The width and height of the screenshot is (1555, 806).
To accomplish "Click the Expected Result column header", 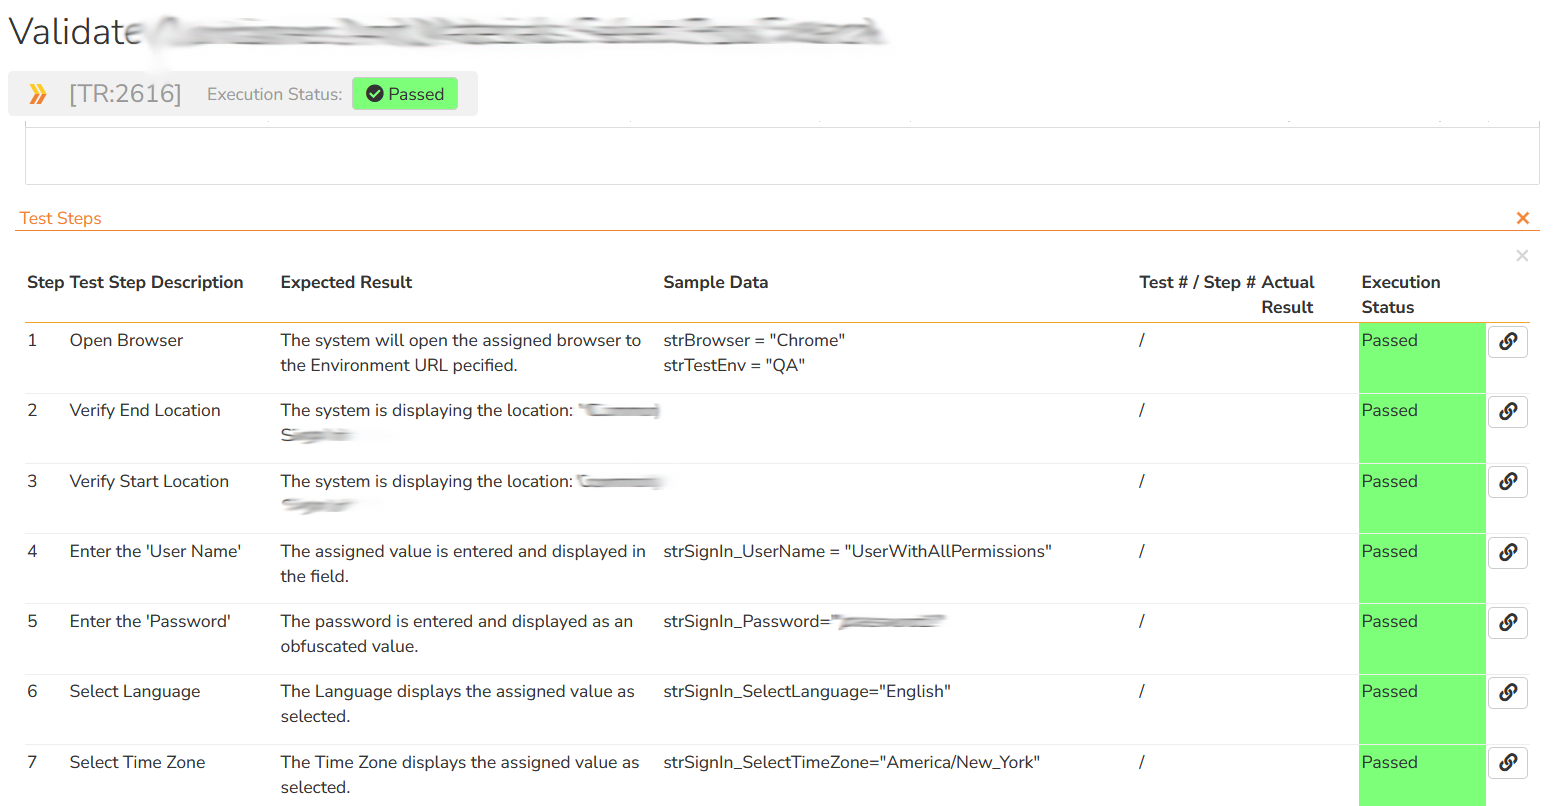I will tap(346, 282).
